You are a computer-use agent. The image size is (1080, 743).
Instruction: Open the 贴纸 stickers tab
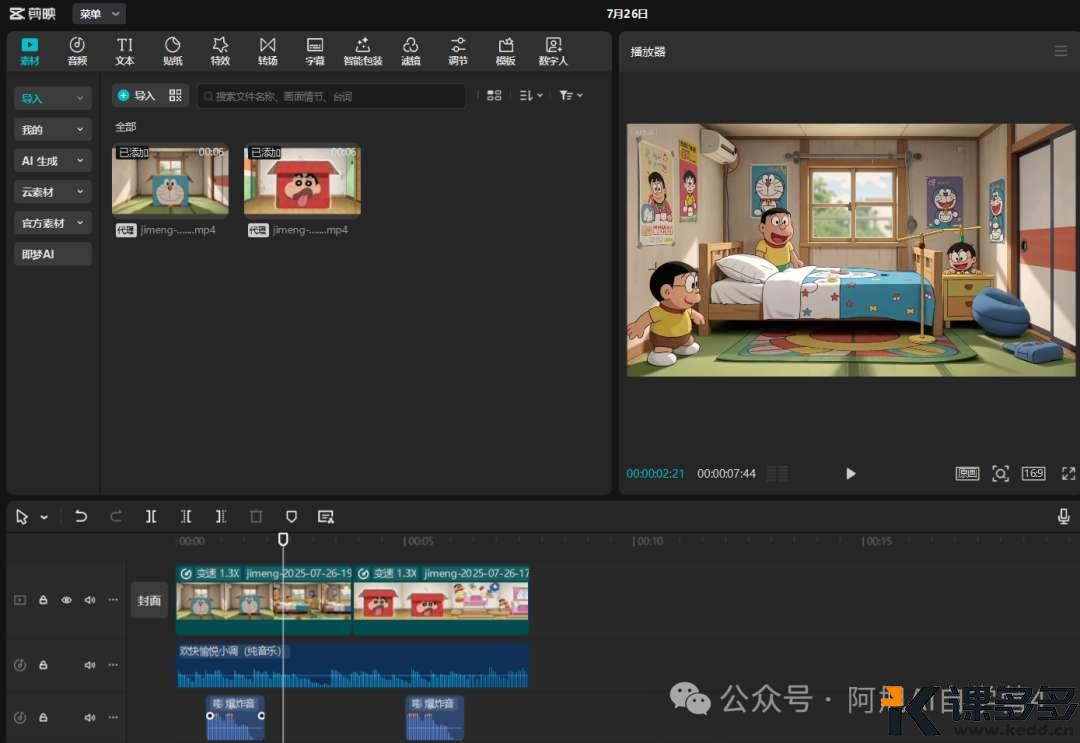pyautogui.click(x=172, y=52)
